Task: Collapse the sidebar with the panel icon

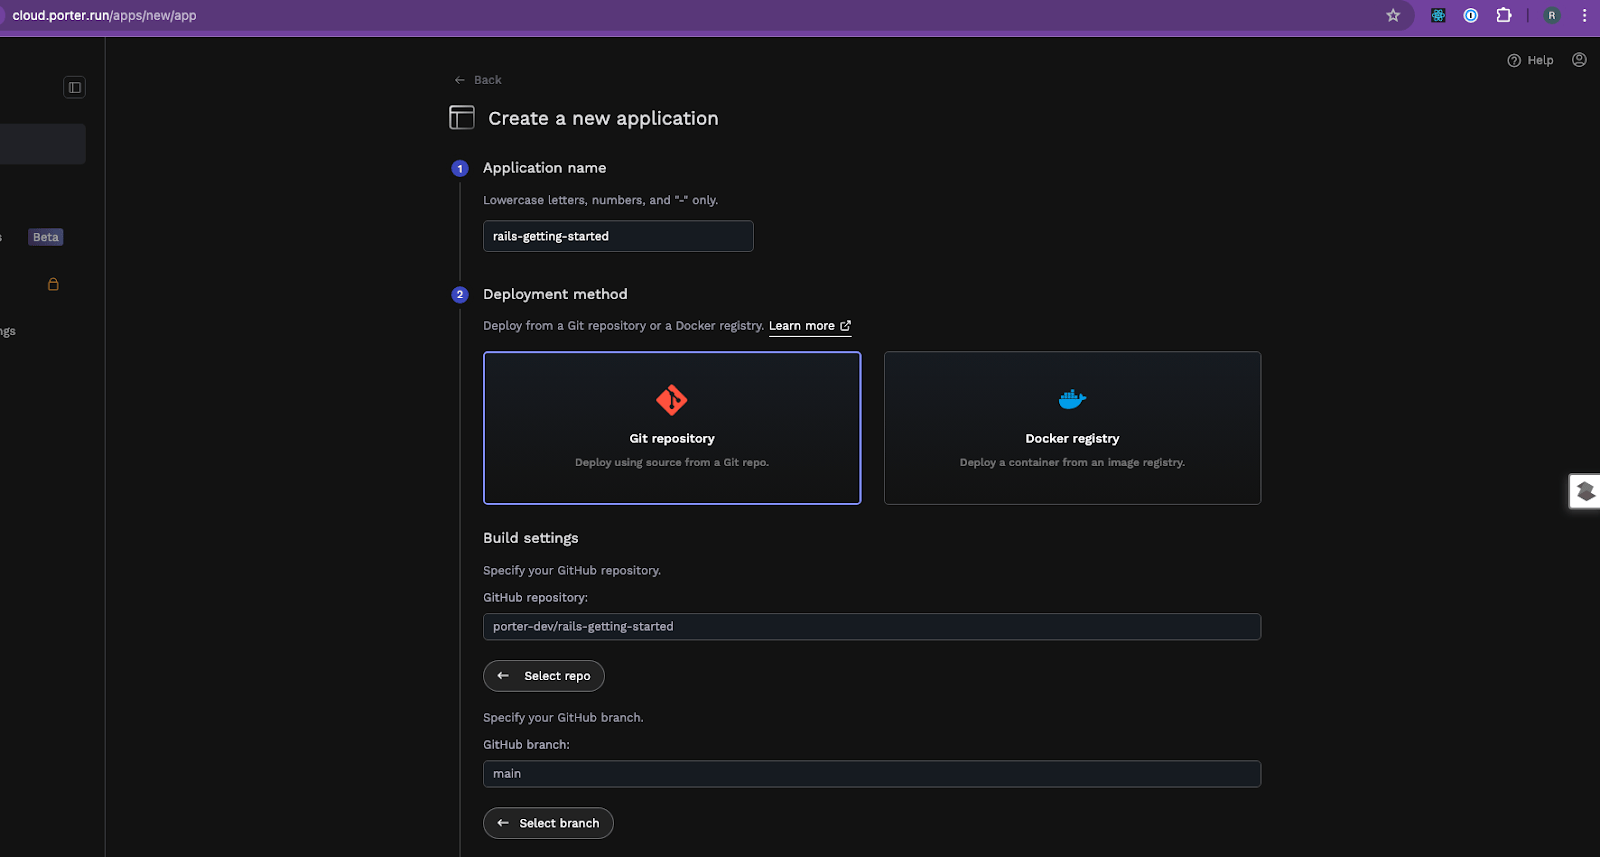Action: (75, 88)
